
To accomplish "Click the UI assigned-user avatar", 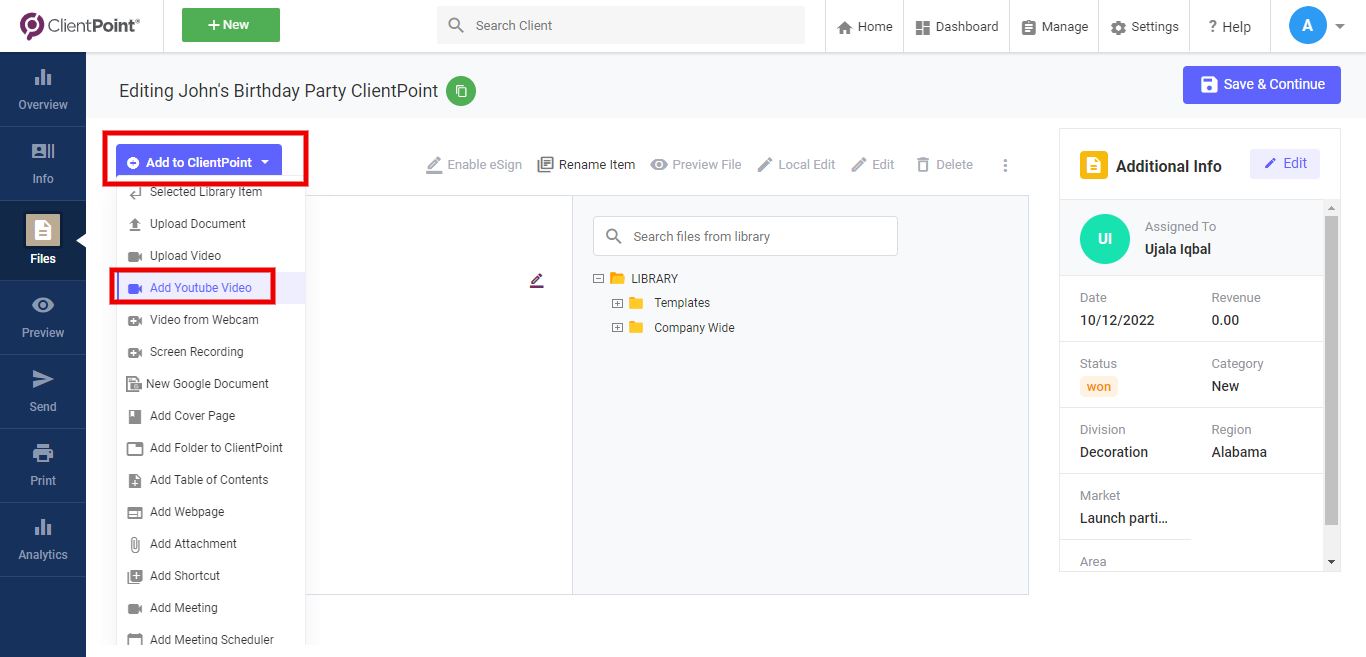I will (x=1105, y=239).
